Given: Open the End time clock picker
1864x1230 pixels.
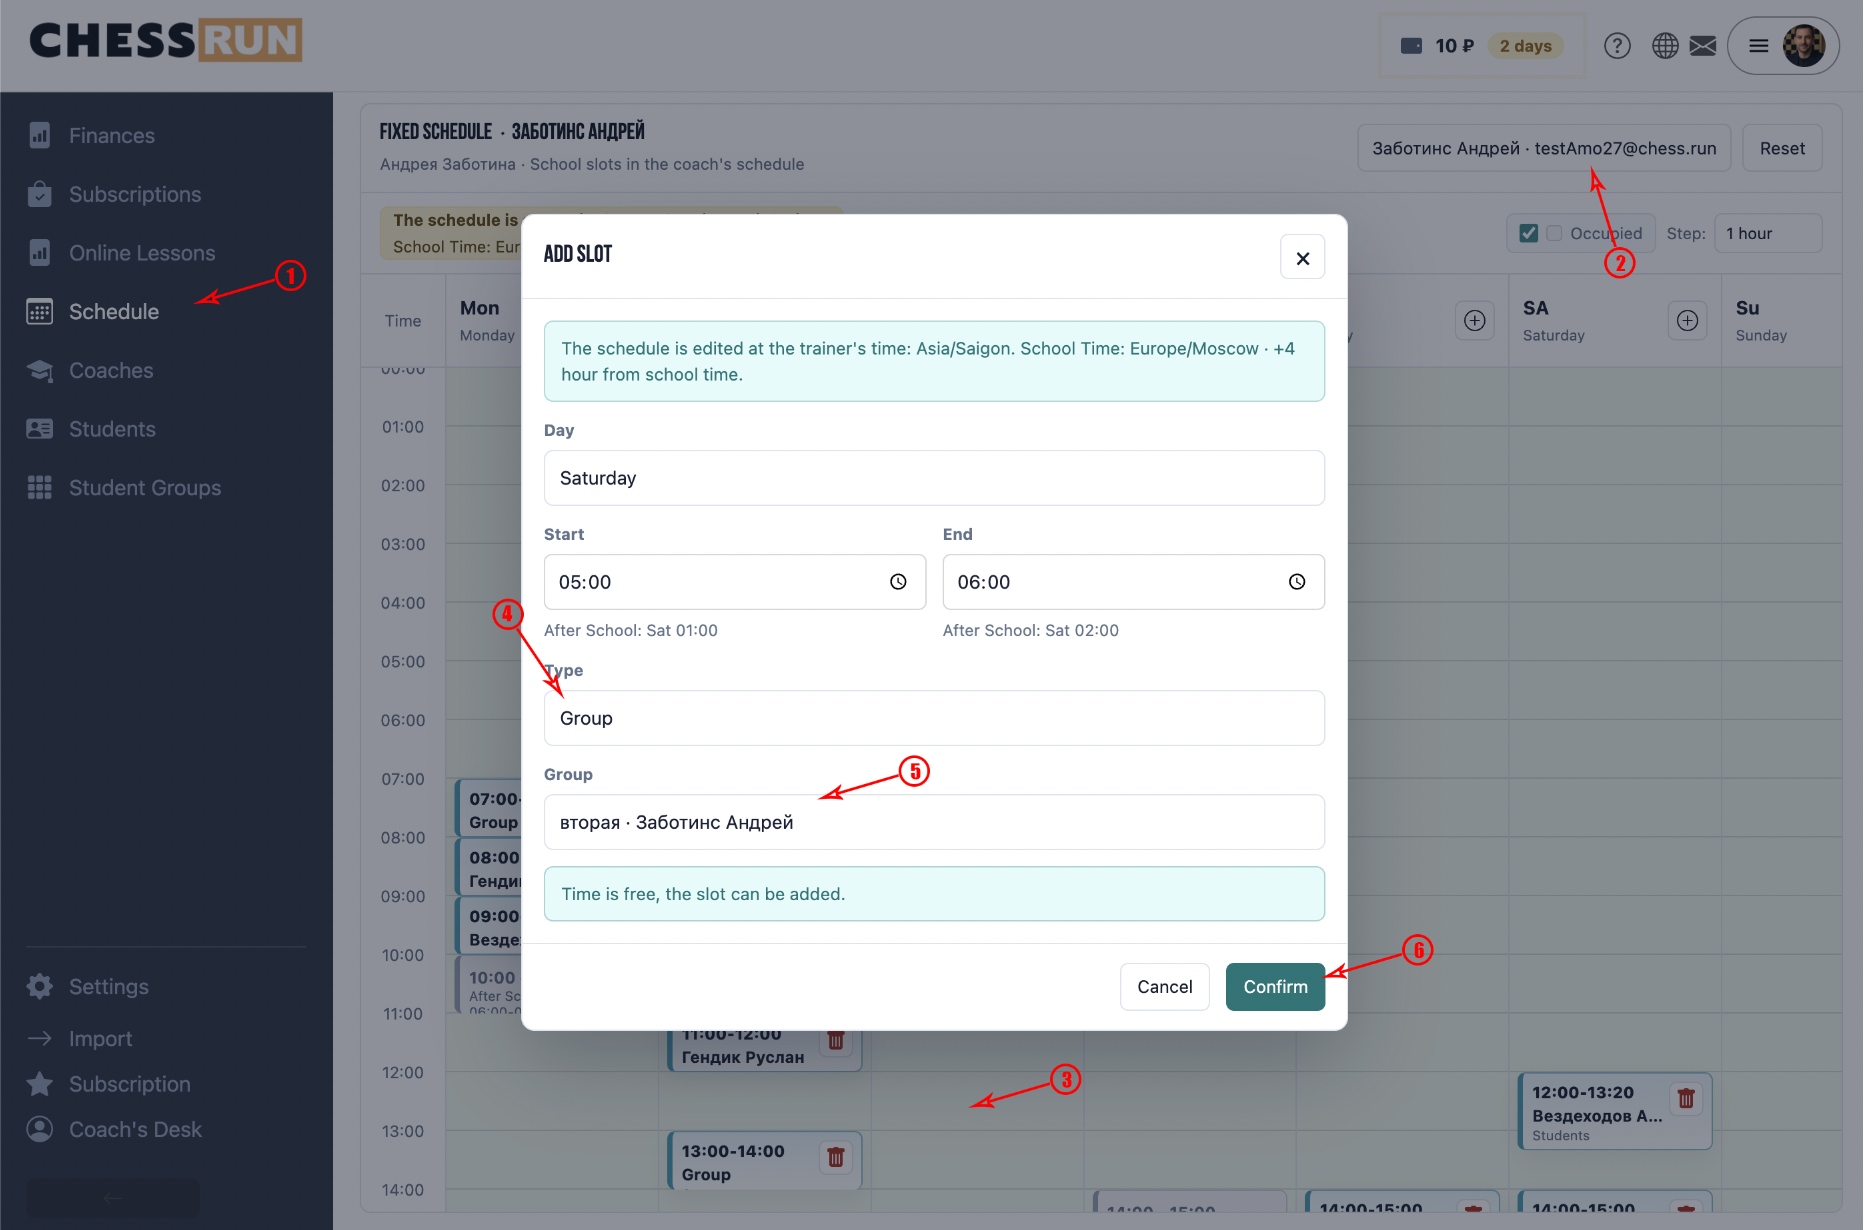Looking at the screenshot, I should pos(1297,582).
